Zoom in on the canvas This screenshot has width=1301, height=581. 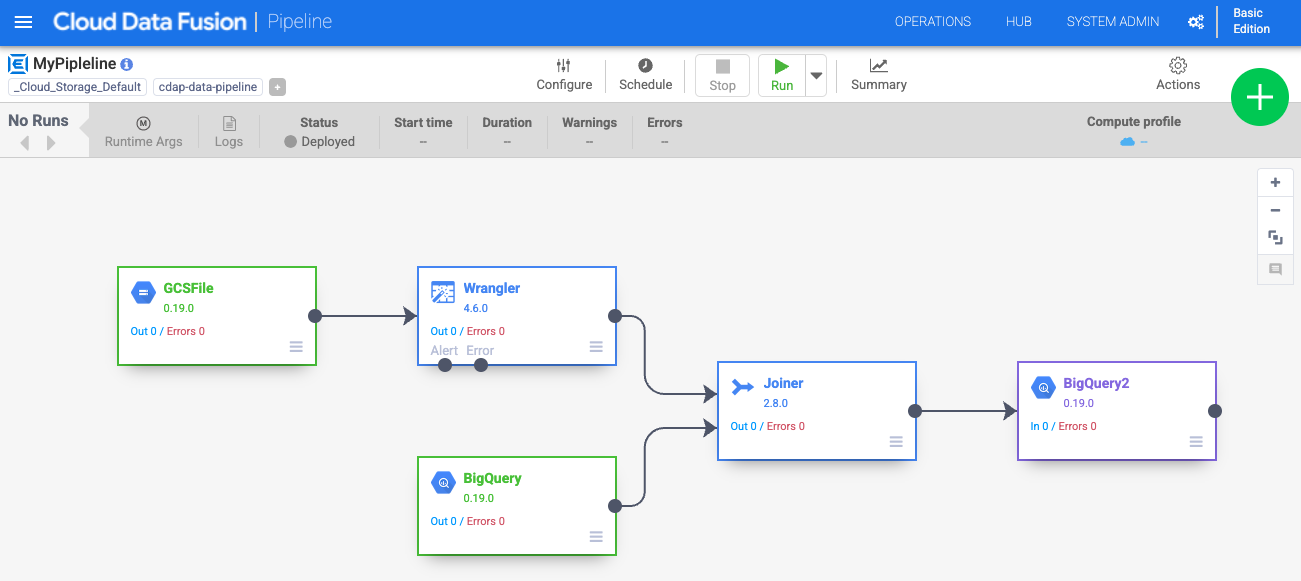click(x=1275, y=183)
